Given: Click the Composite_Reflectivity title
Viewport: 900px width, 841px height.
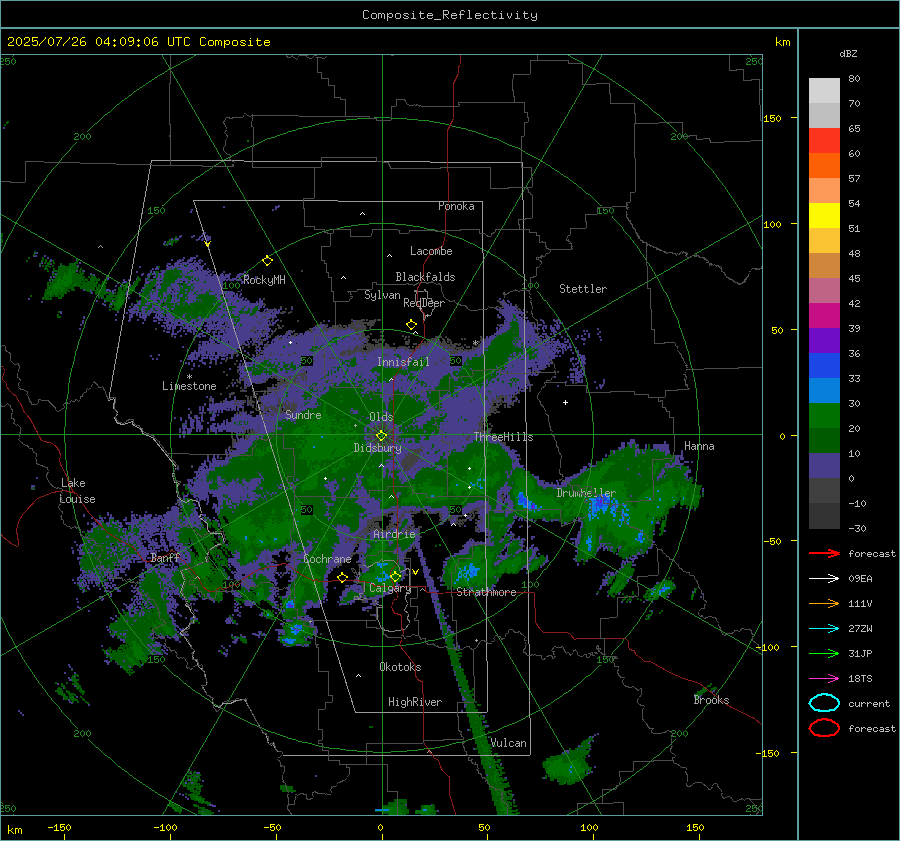Looking at the screenshot, I should [x=450, y=15].
